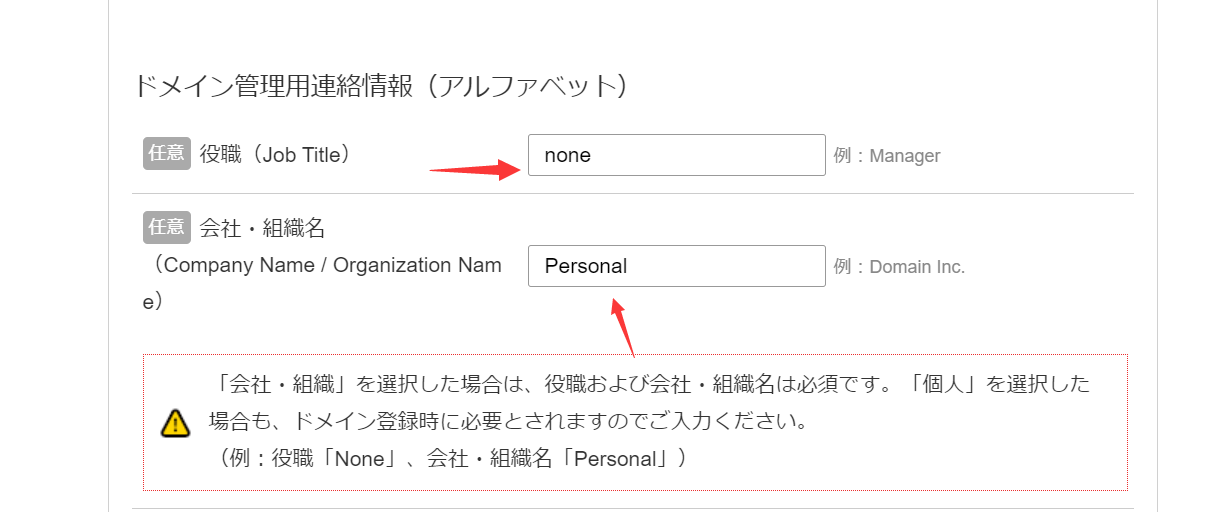Click the 任意 badge beside 会社・組織名
The width and height of the screenshot is (1218, 512).
tap(166, 228)
